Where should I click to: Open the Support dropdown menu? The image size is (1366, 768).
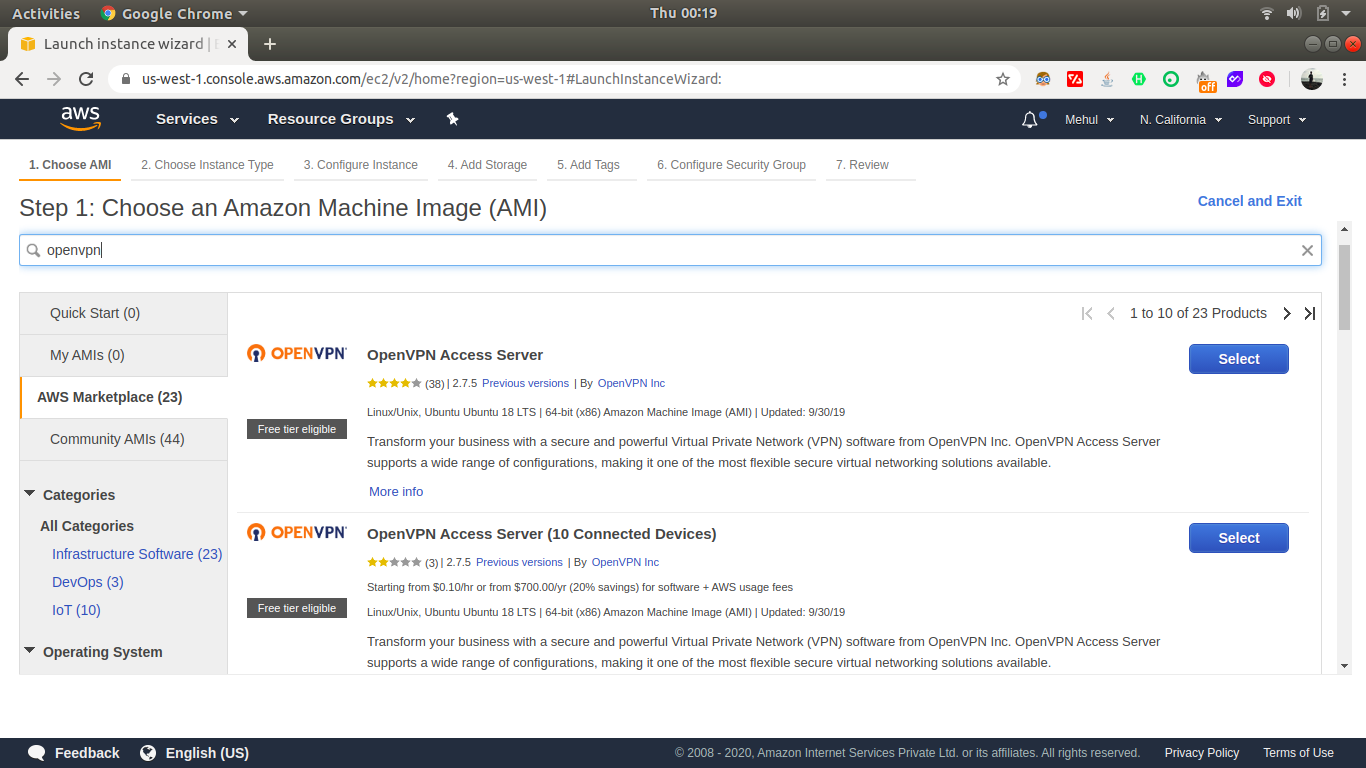pyautogui.click(x=1277, y=120)
